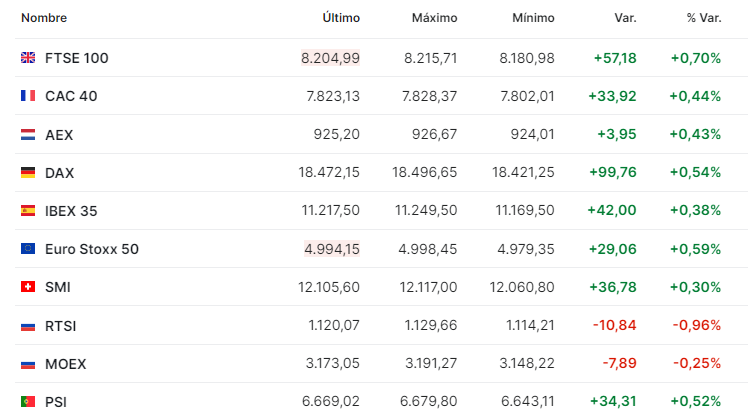
Task: Click the UK flag icon beside FTSE 100
Action: coord(28,58)
